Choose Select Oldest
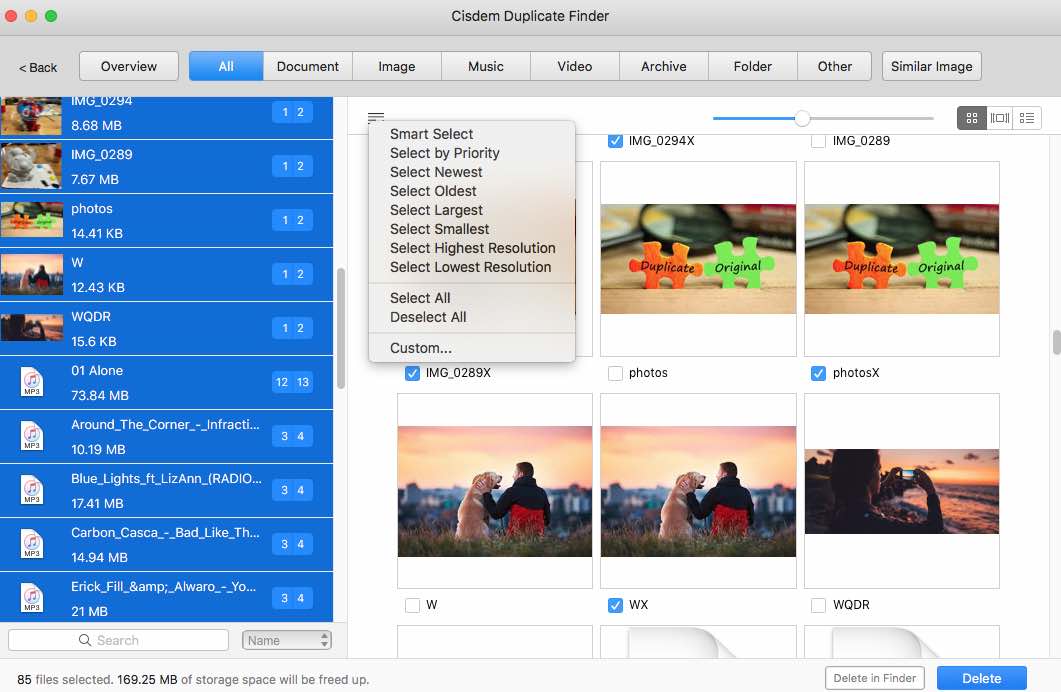Screen dimensions: 1061x692 (472, 191)
